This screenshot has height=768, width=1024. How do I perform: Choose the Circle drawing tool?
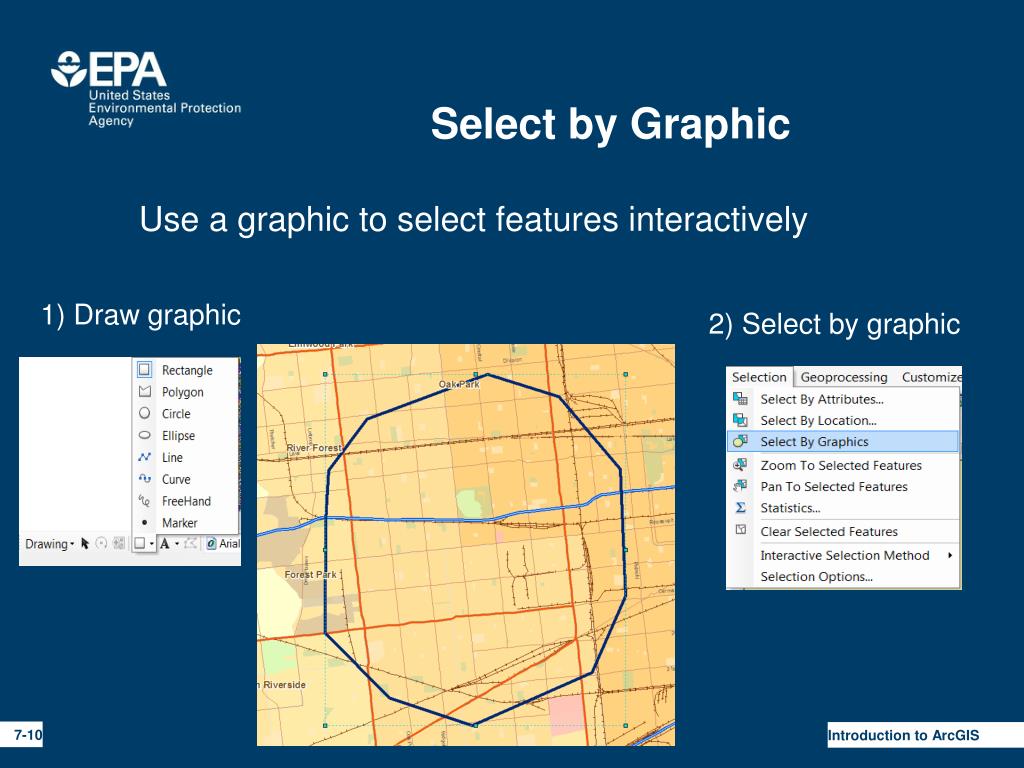[185, 413]
